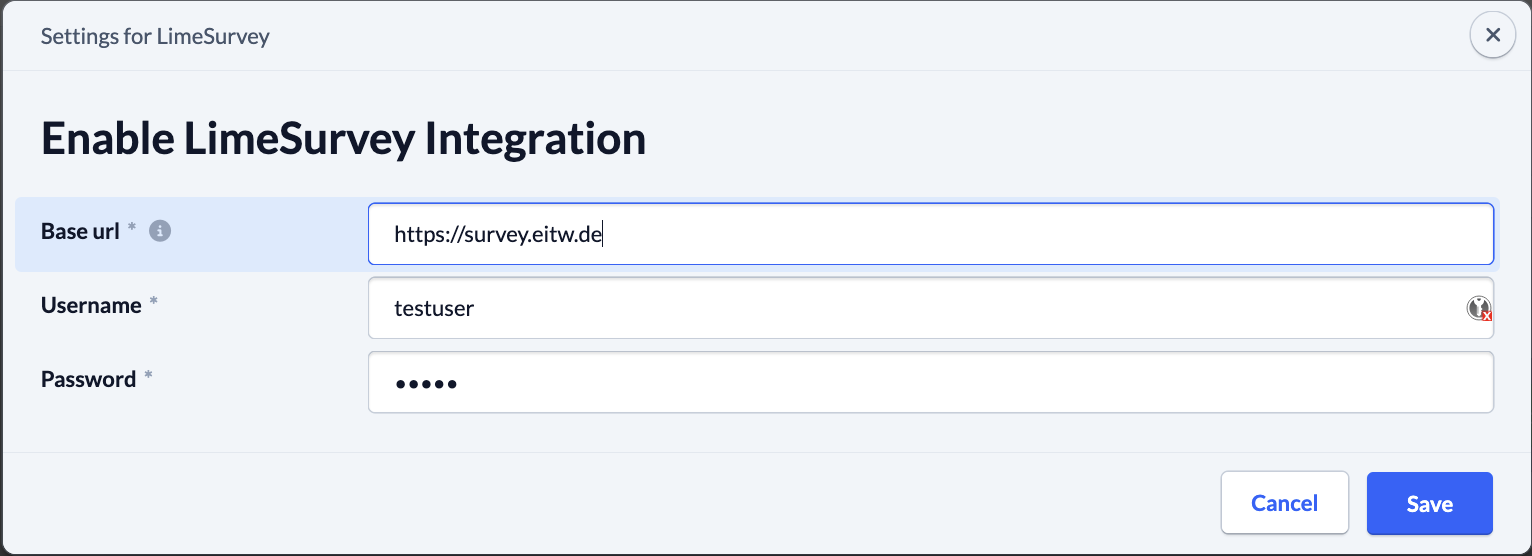Click the Base url label
Image resolution: width=1532 pixels, height=556 pixels.
(81, 231)
